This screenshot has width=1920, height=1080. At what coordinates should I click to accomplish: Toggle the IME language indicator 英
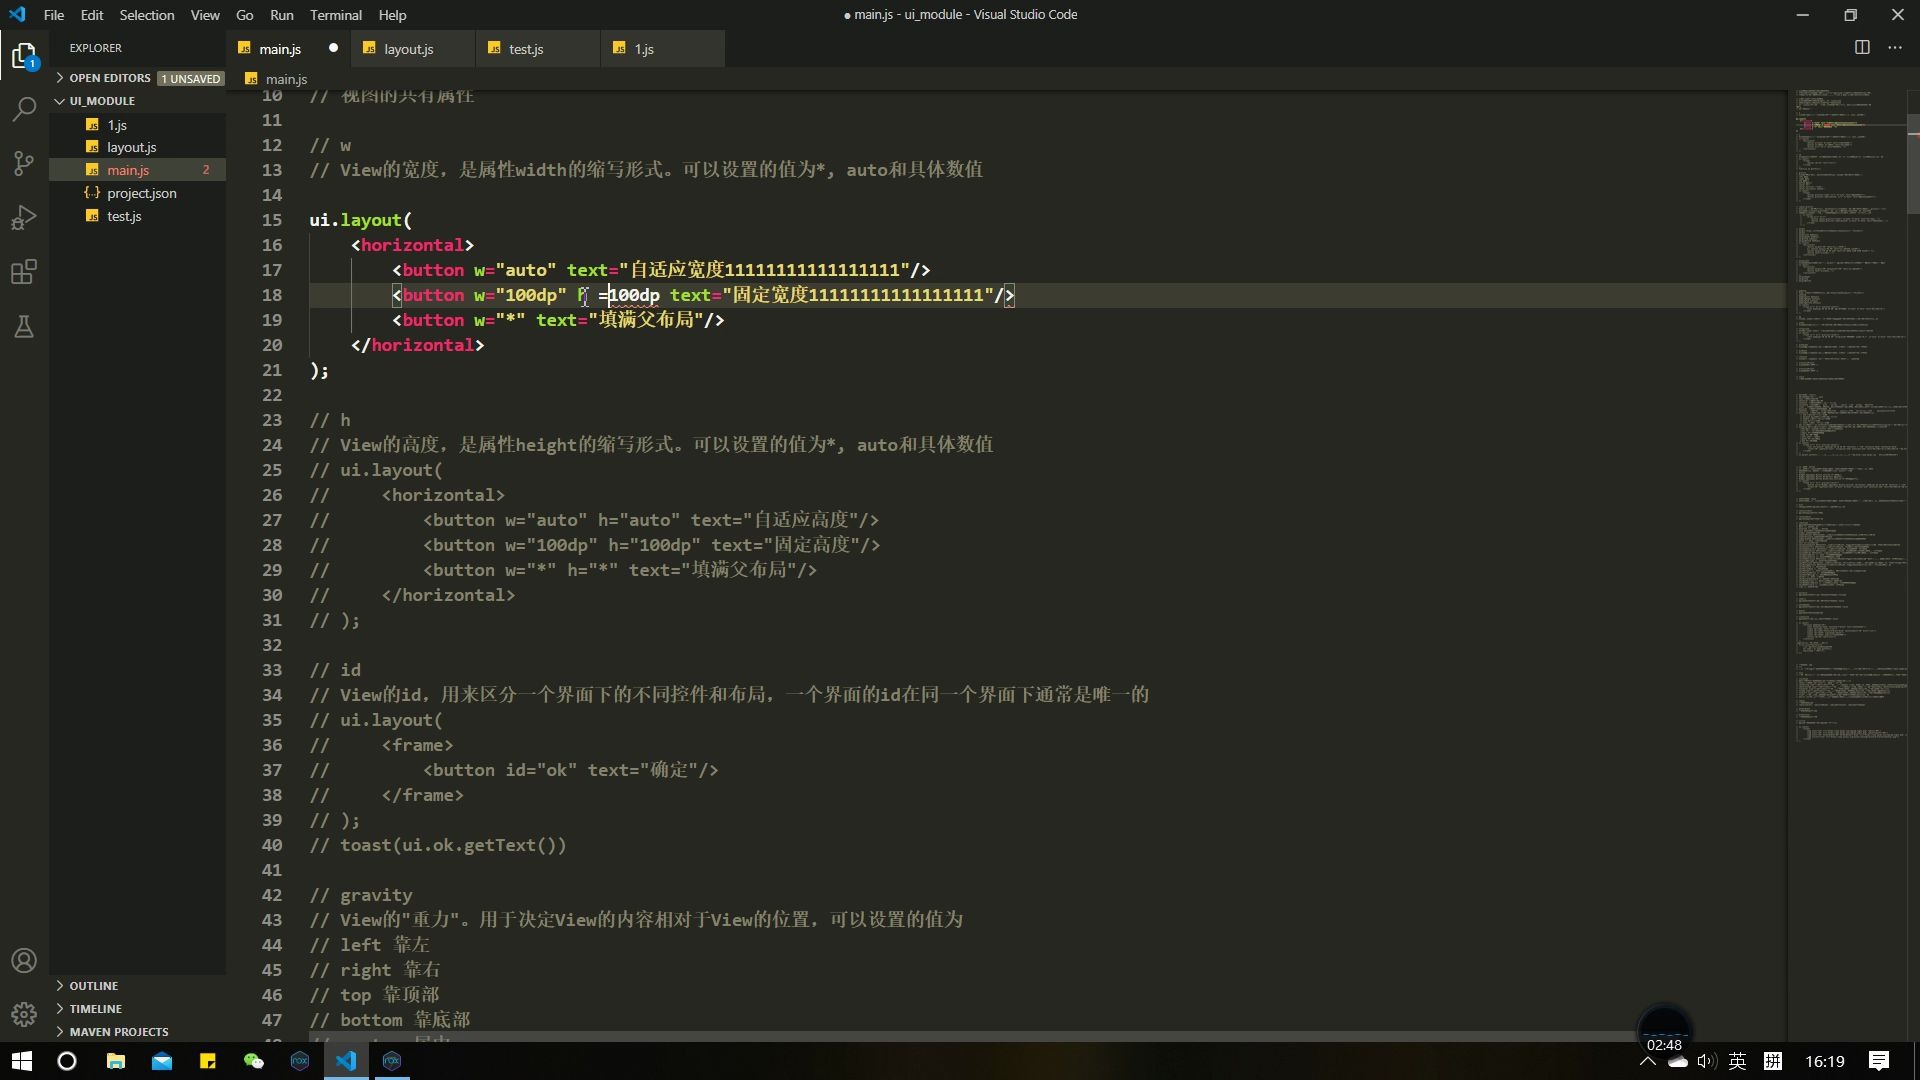click(1737, 1061)
